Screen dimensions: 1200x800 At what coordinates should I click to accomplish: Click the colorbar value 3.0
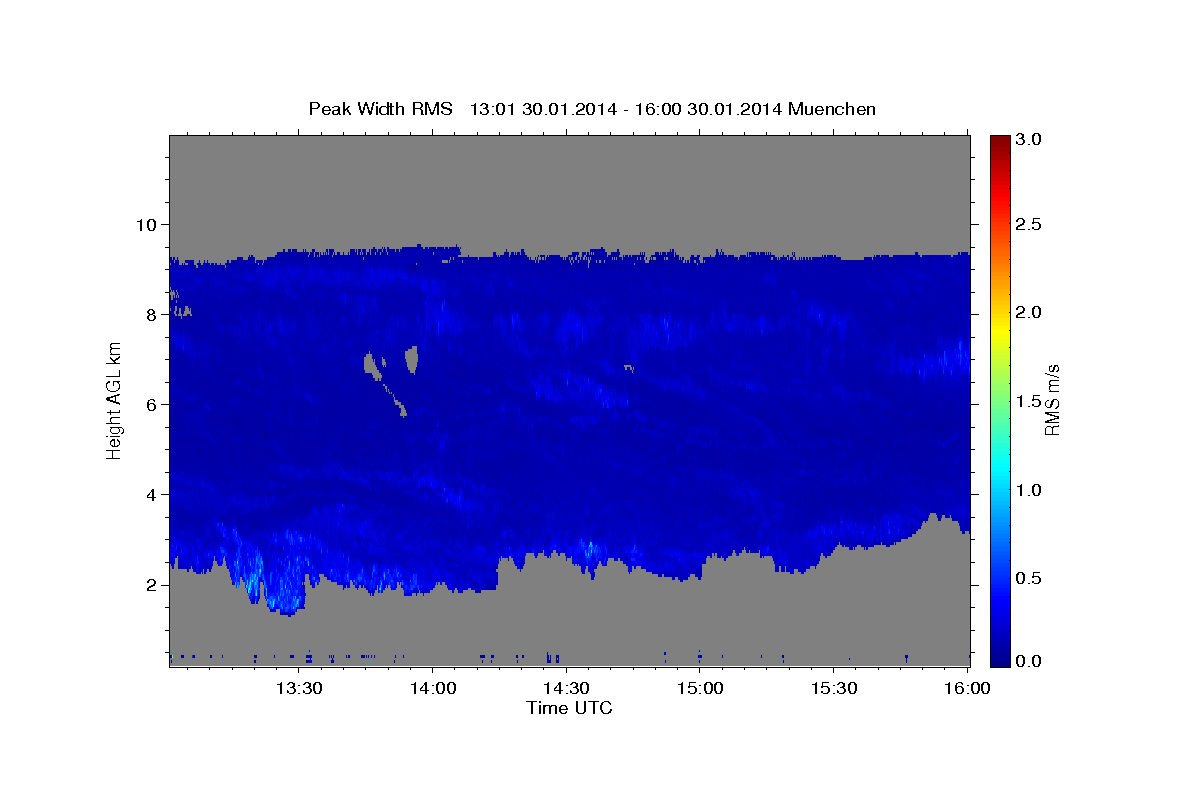(1030, 139)
